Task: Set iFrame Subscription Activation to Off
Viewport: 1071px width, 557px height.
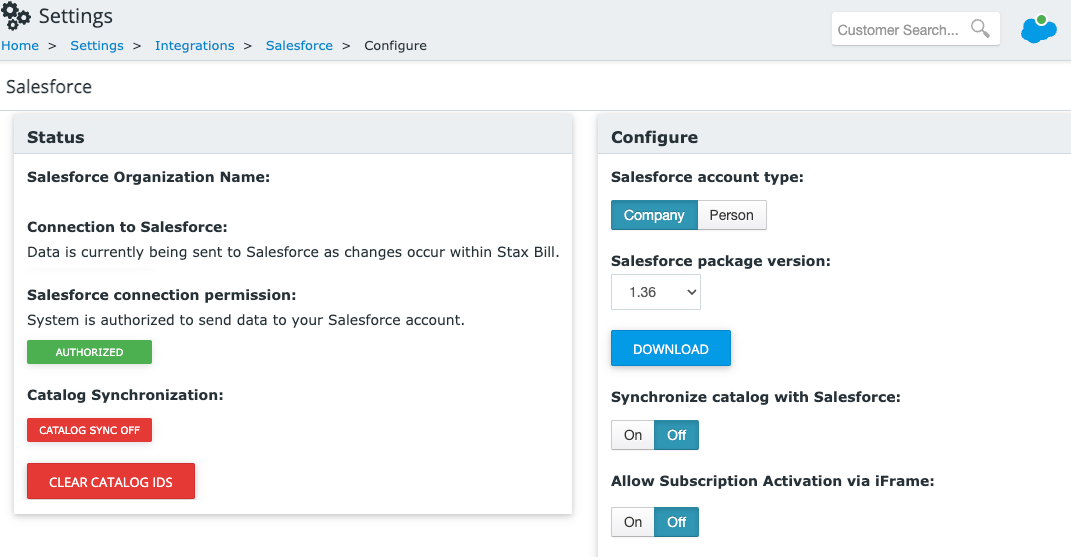Action: (x=676, y=522)
